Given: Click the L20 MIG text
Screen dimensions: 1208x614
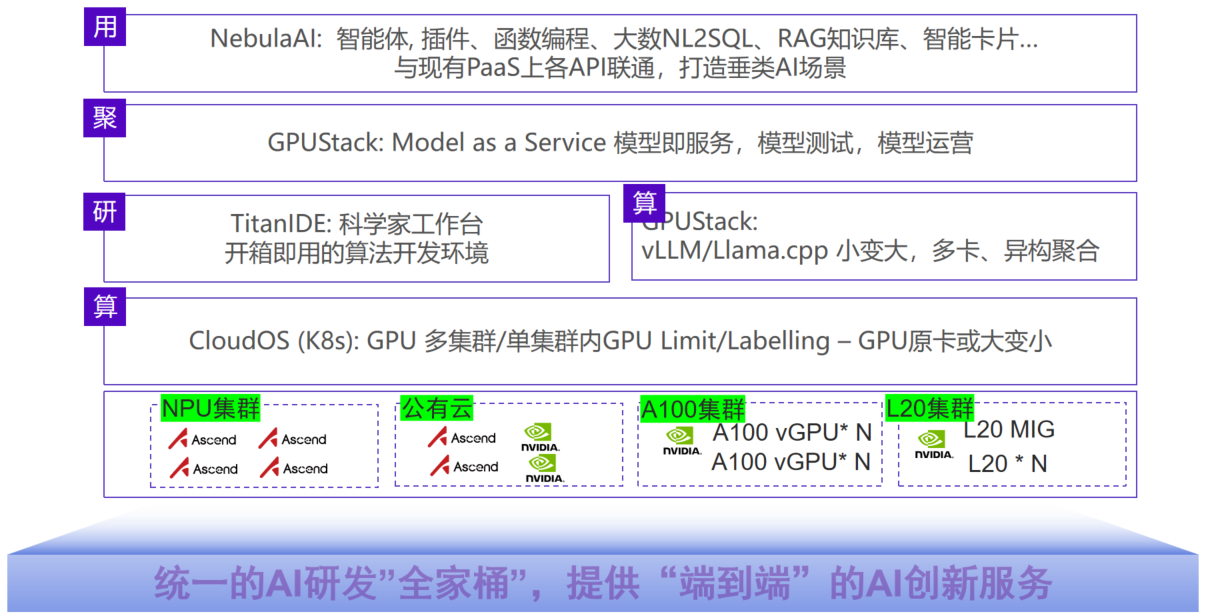Looking at the screenshot, I should coord(1009,430).
